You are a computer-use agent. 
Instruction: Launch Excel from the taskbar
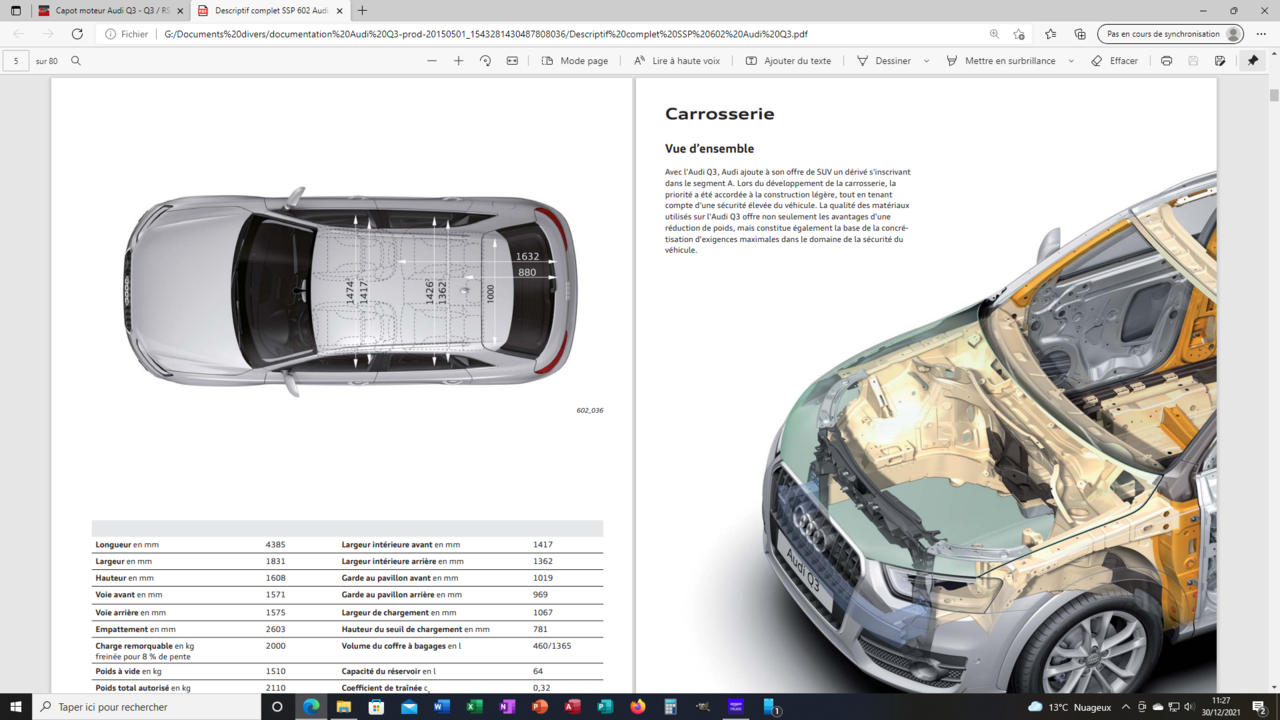pos(474,707)
